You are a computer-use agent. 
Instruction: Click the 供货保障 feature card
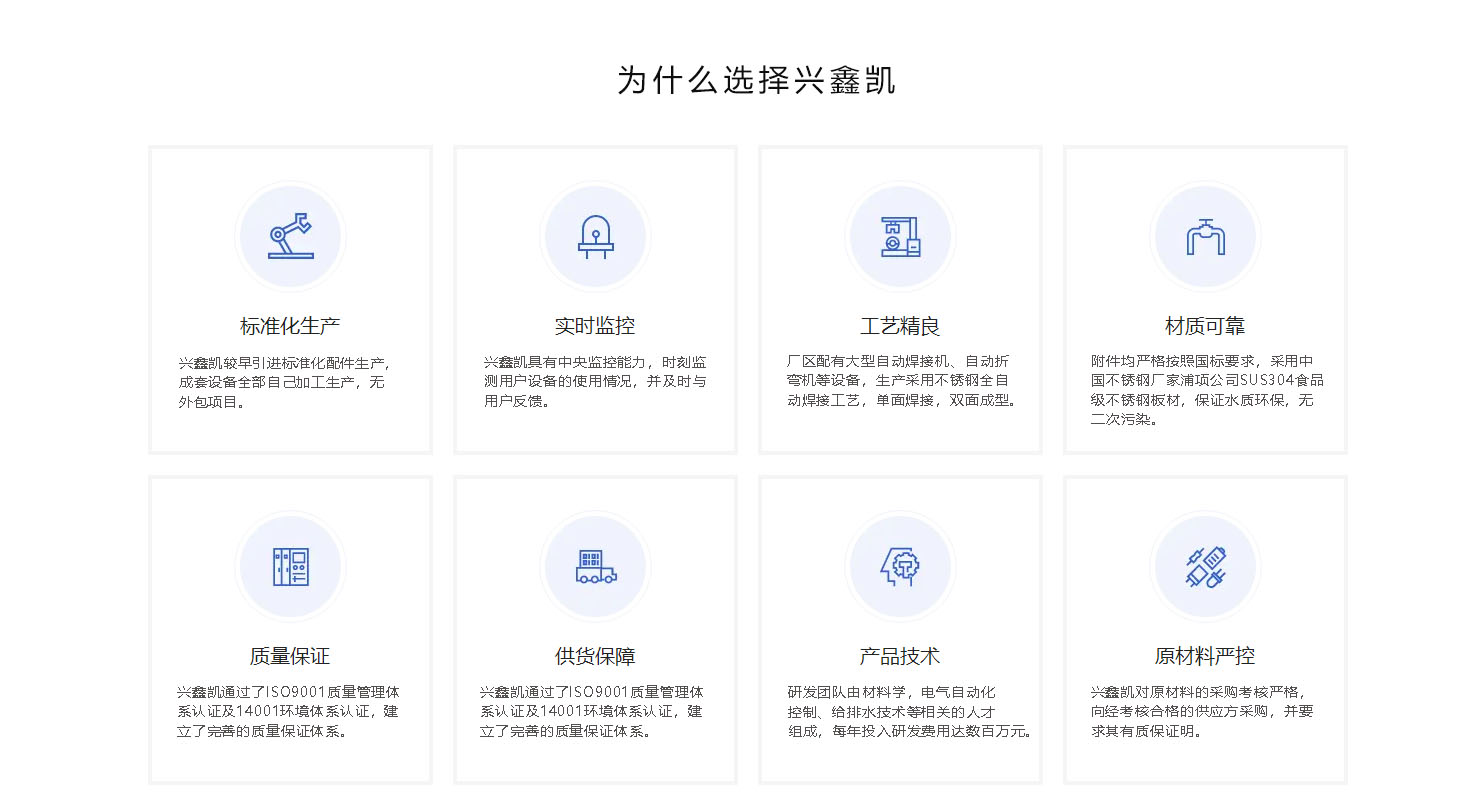coord(595,630)
